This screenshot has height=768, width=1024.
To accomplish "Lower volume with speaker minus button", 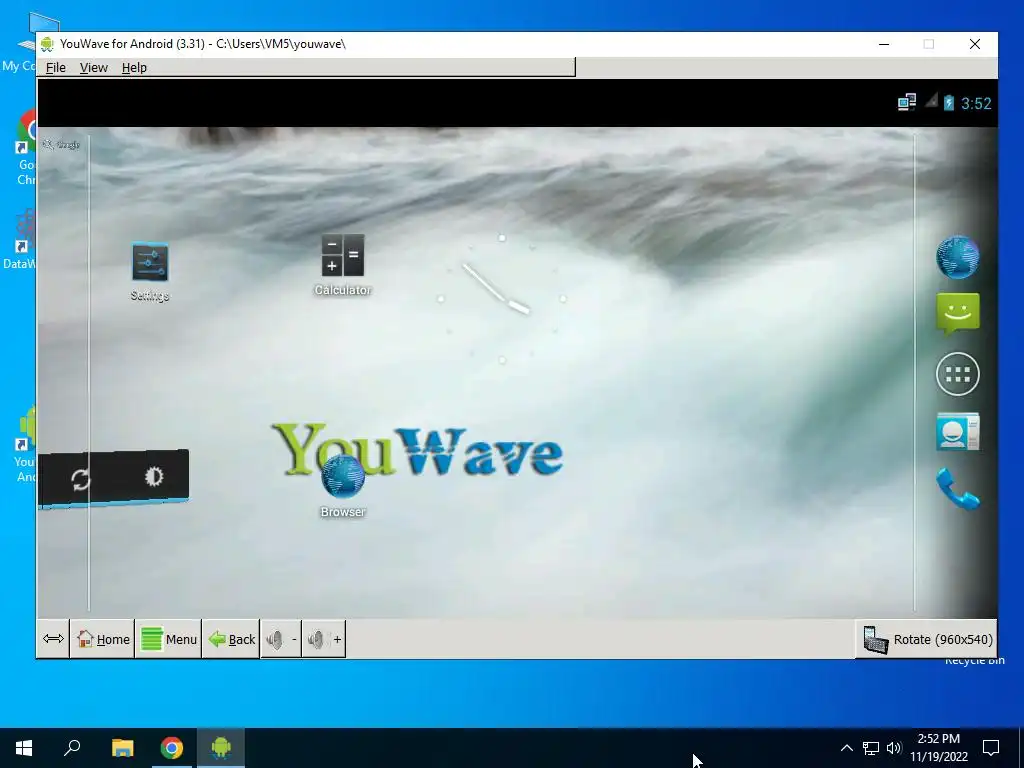I will click(281, 639).
